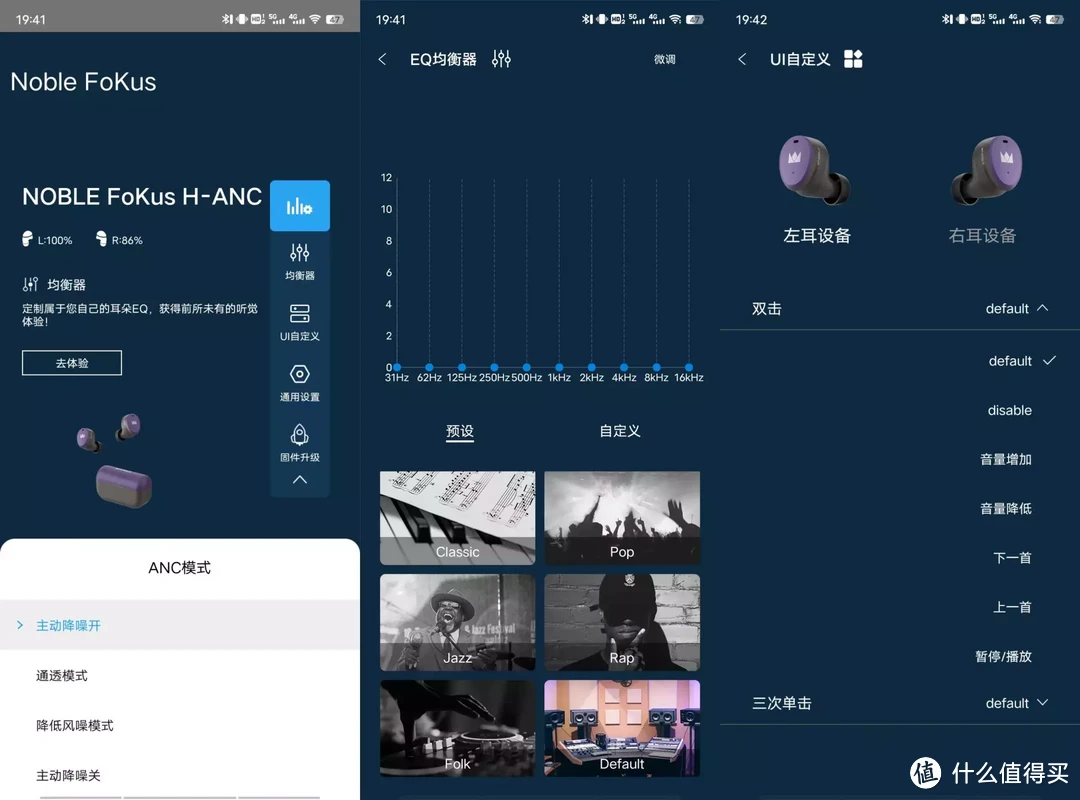Select 音量降低 option
Image resolution: width=1080 pixels, height=800 pixels.
click(x=1006, y=509)
